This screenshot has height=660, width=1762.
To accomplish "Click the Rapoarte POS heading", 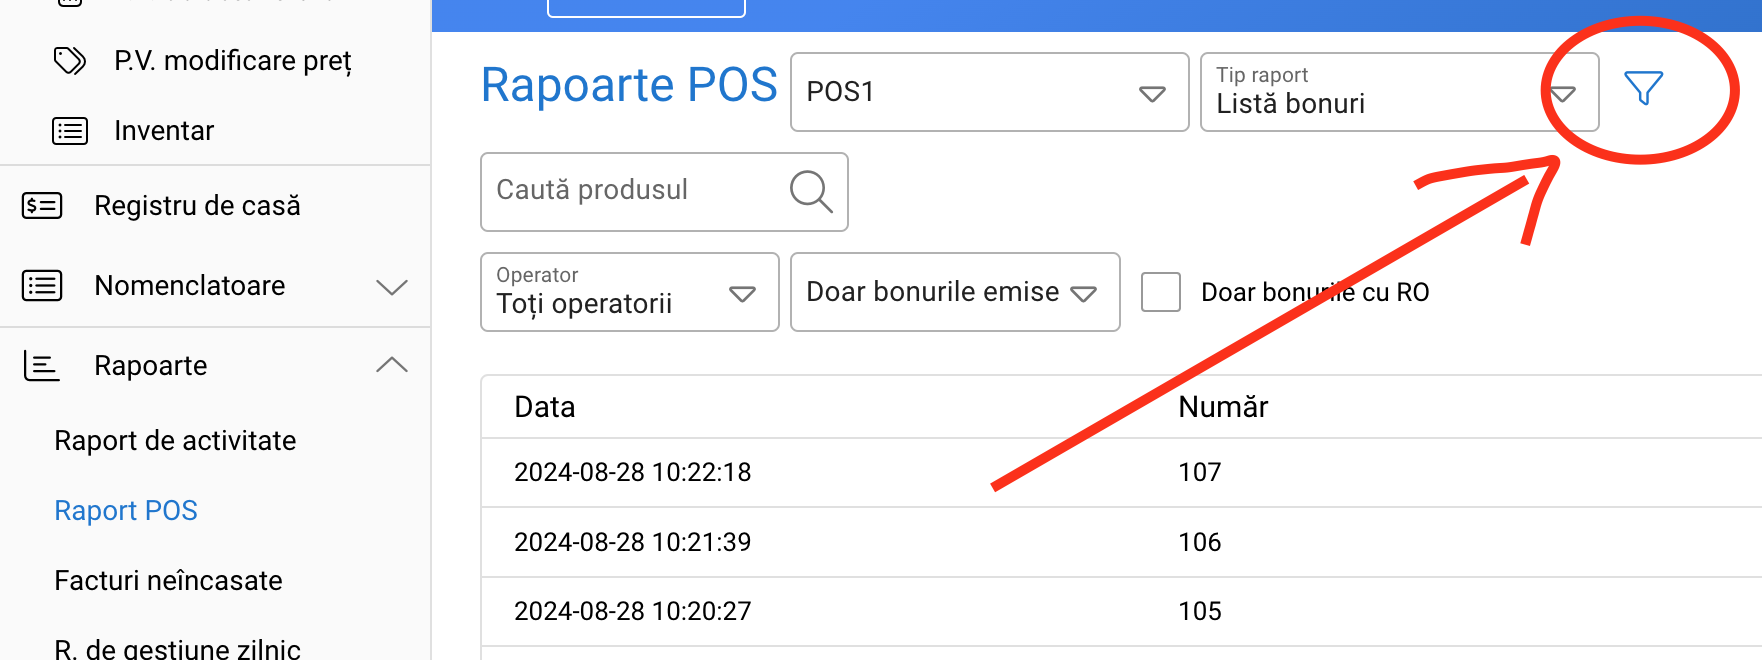I will (x=629, y=85).
